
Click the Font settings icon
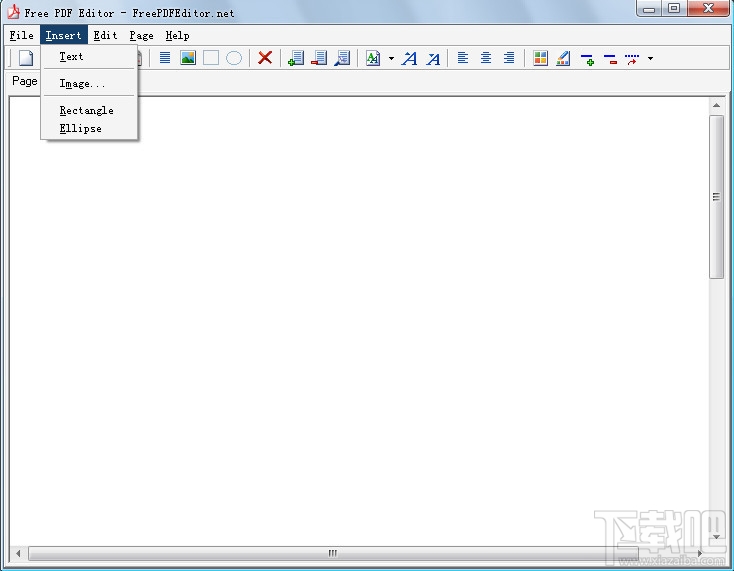[x=373, y=58]
